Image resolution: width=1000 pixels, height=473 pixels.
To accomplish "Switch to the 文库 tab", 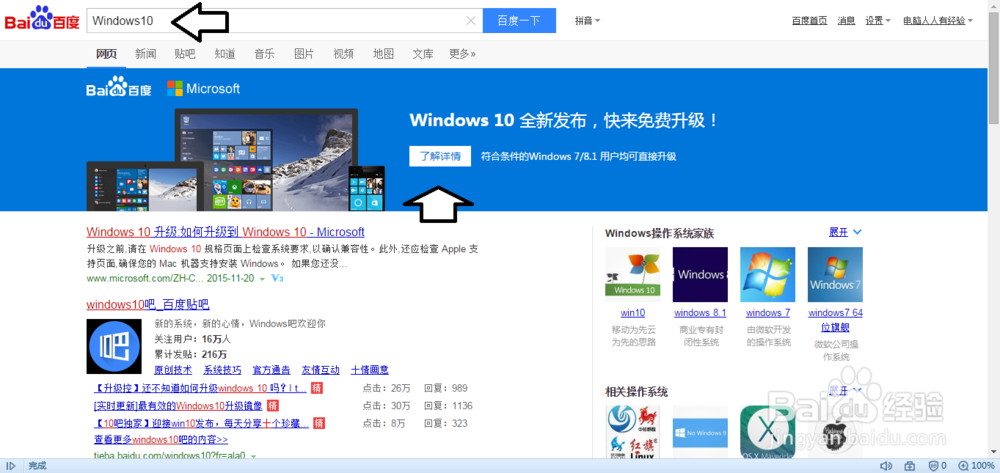I will 423,54.
